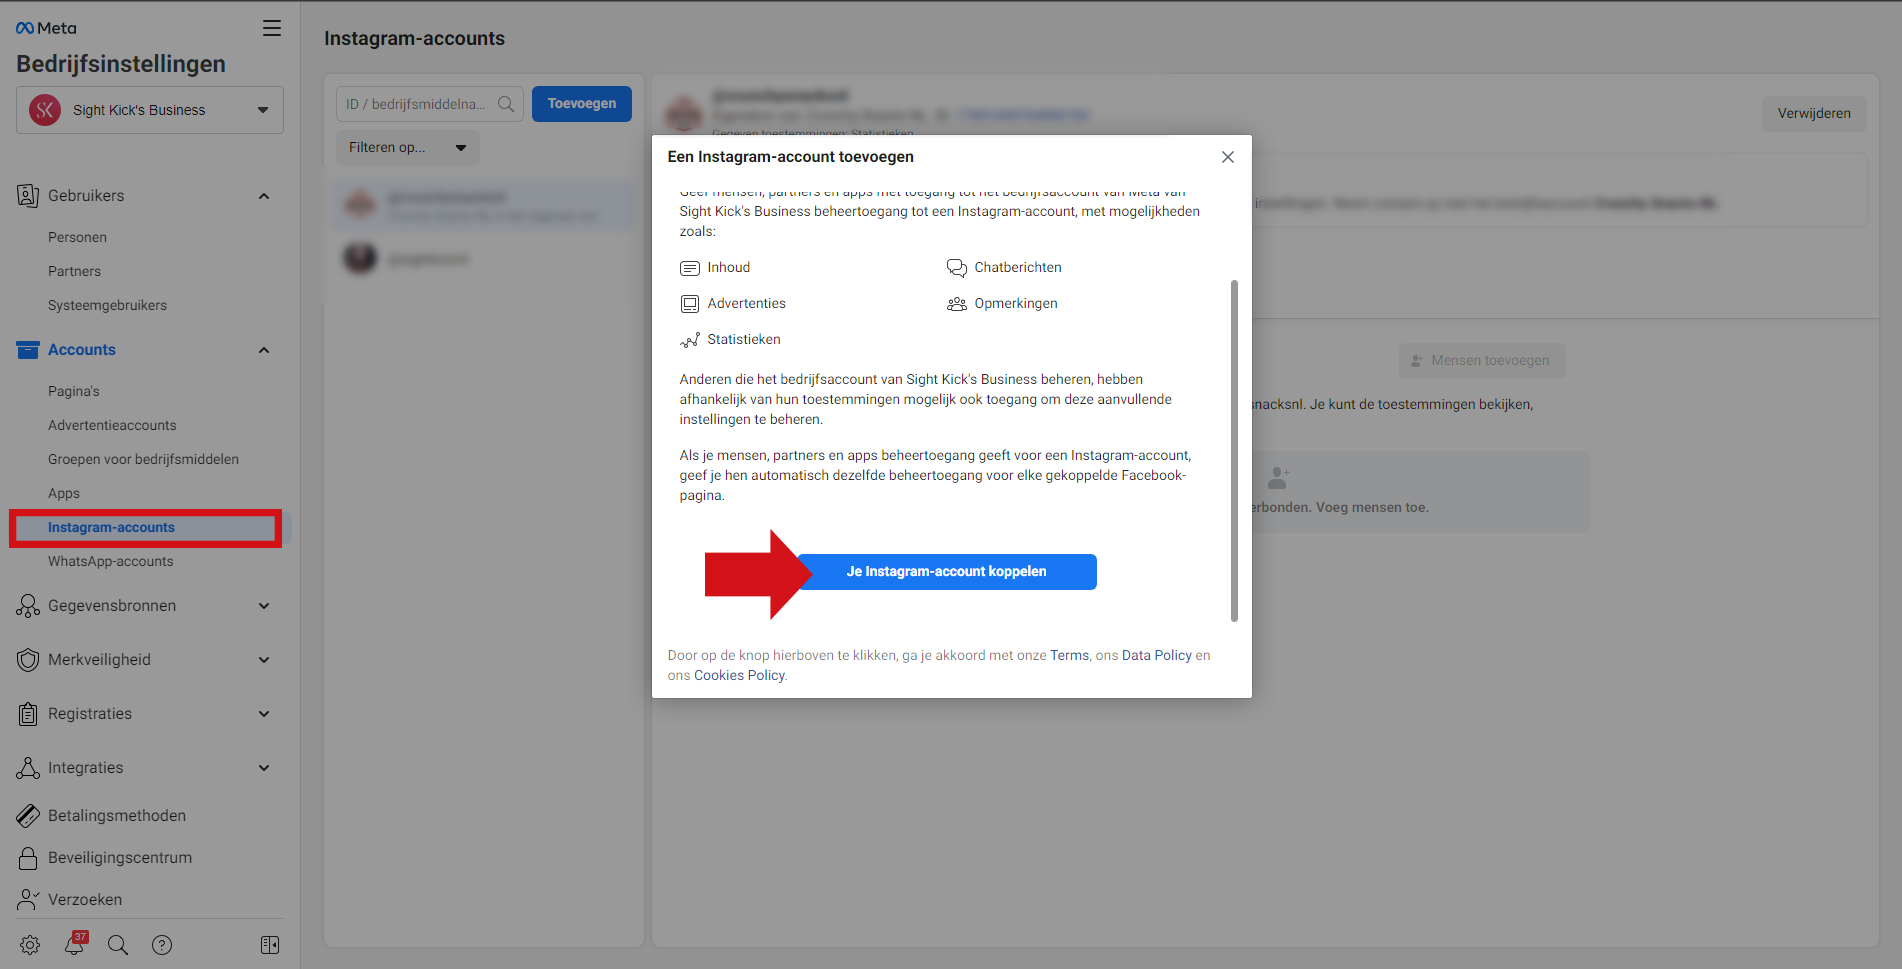Open Systeemgebruikers in the sidebar

[107, 305]
